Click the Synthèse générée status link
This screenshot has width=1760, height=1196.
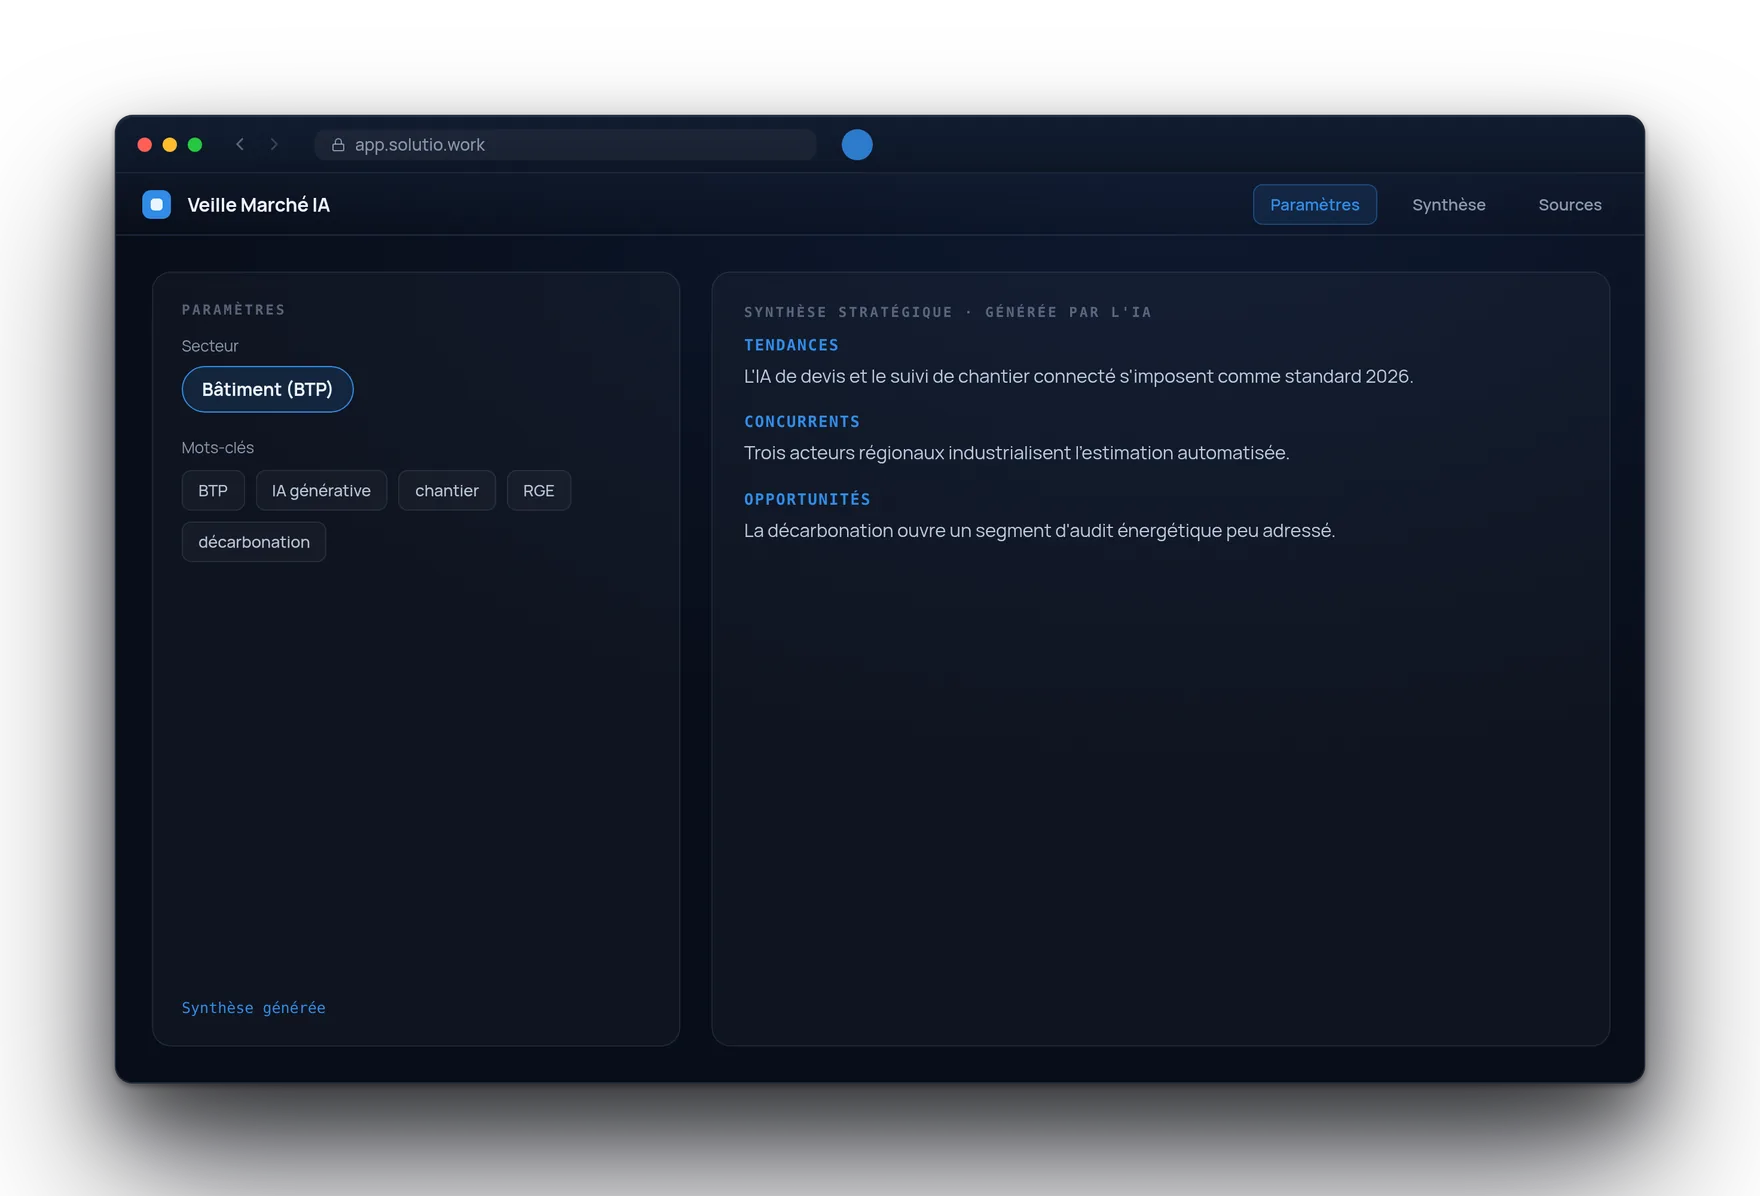click(254, 1008)
